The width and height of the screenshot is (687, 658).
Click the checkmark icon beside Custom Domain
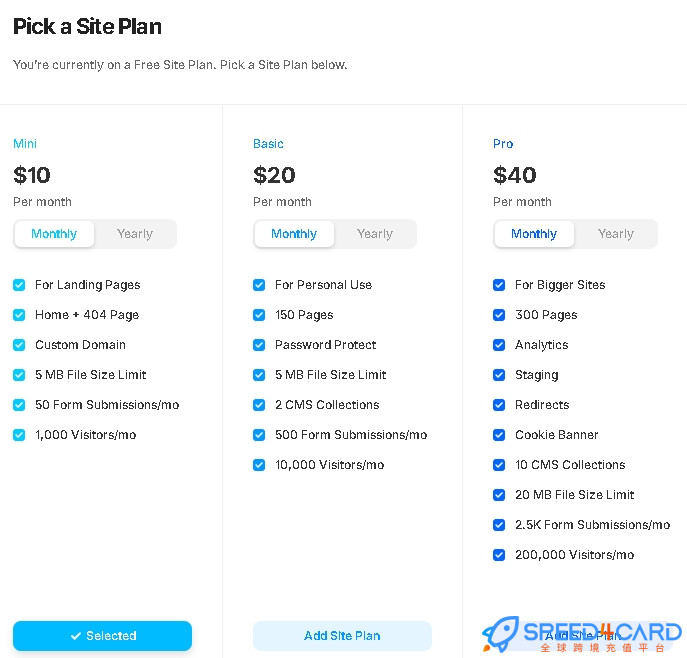pyautogui.click(x=19, y=345)
